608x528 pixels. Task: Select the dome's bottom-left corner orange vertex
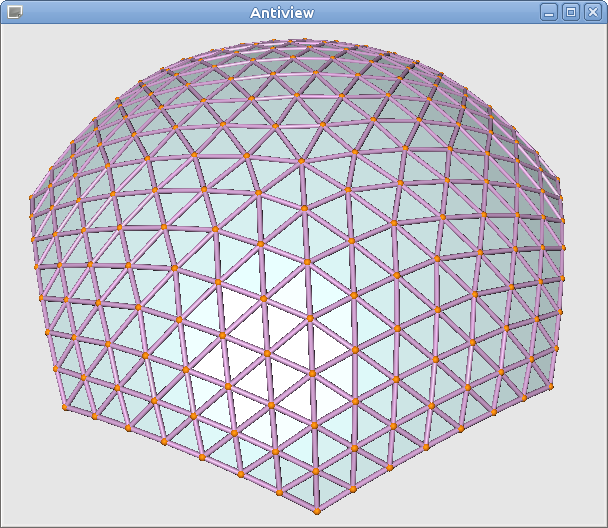click(65, 407)
